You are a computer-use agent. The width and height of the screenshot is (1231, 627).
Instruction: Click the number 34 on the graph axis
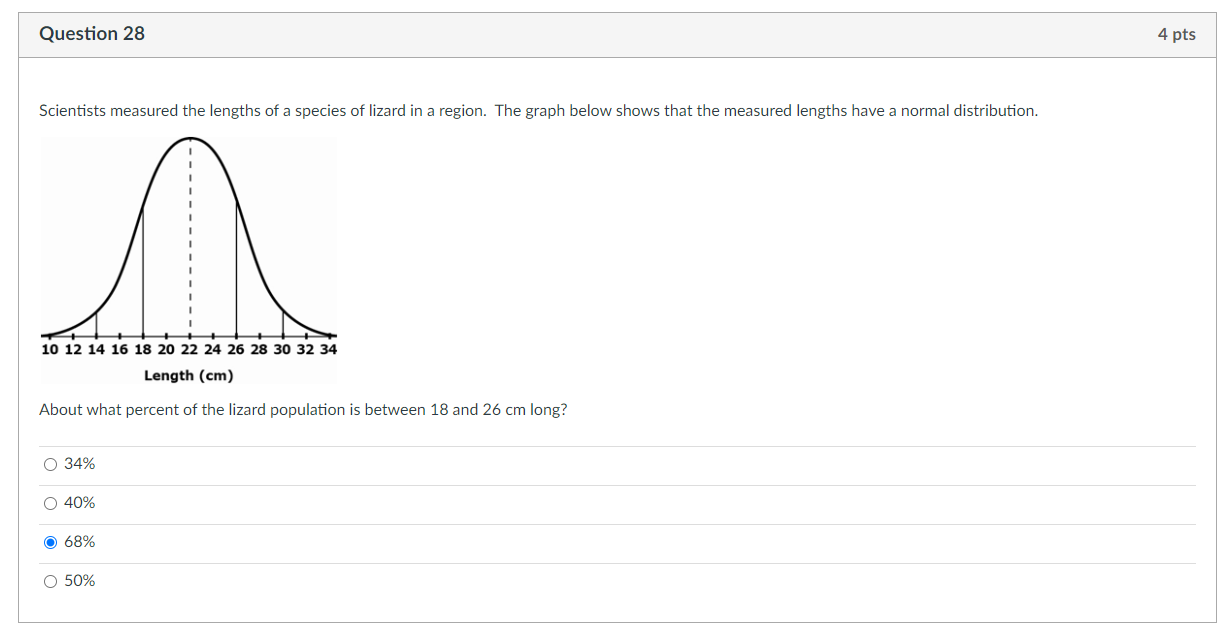click(x=329, y=349)
